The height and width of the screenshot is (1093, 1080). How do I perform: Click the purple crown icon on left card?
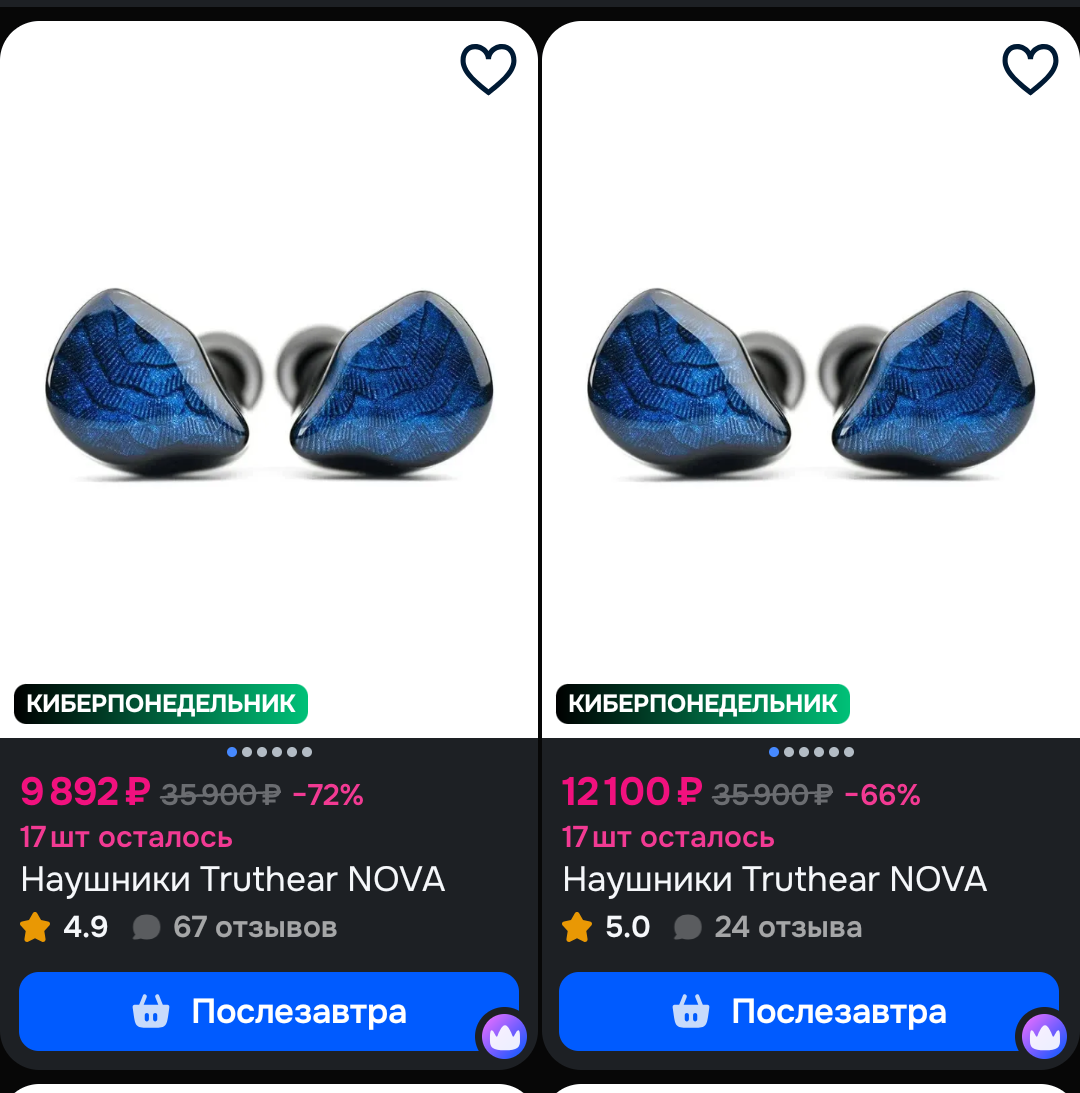pyautogui.click(x=505, y=1037)
